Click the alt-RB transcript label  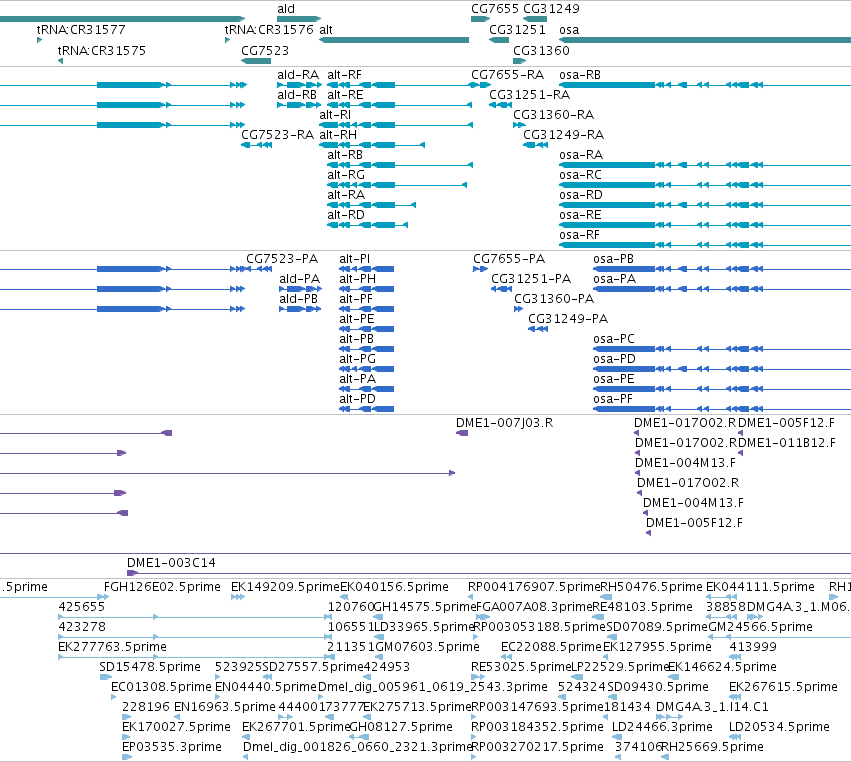point(345,155)
